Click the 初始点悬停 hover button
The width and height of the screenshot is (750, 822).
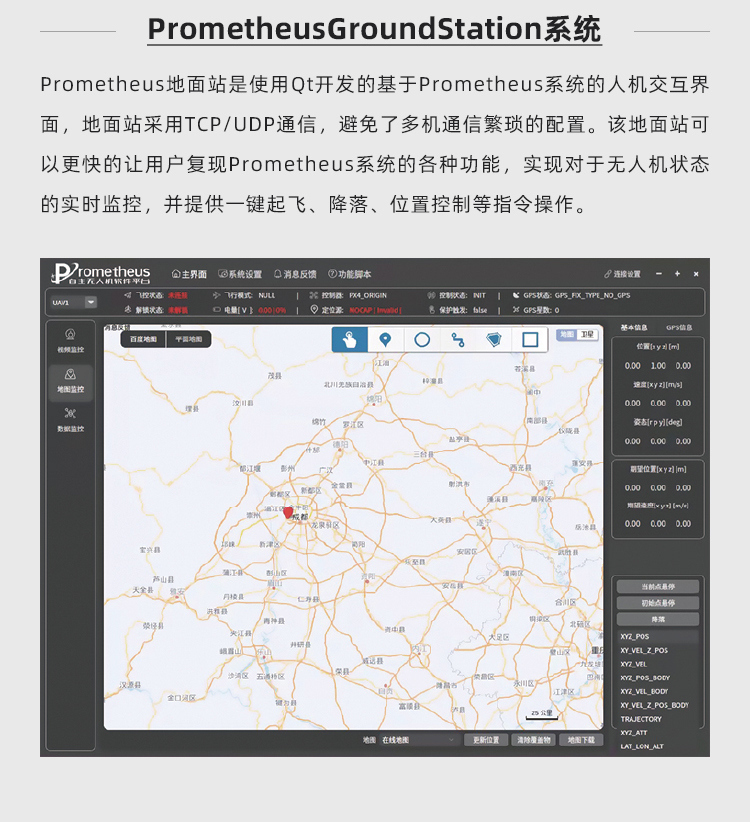coord(658,603)
